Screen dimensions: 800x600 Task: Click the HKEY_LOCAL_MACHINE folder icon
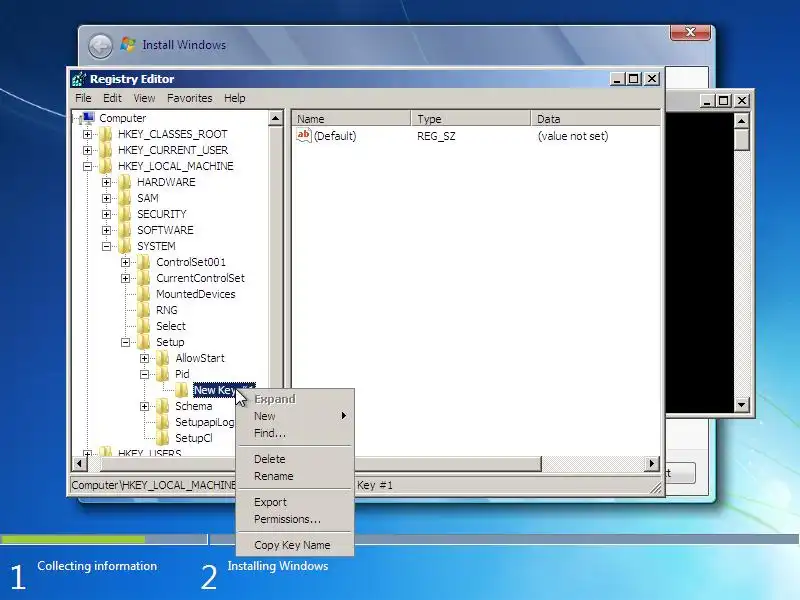(106, 166)
